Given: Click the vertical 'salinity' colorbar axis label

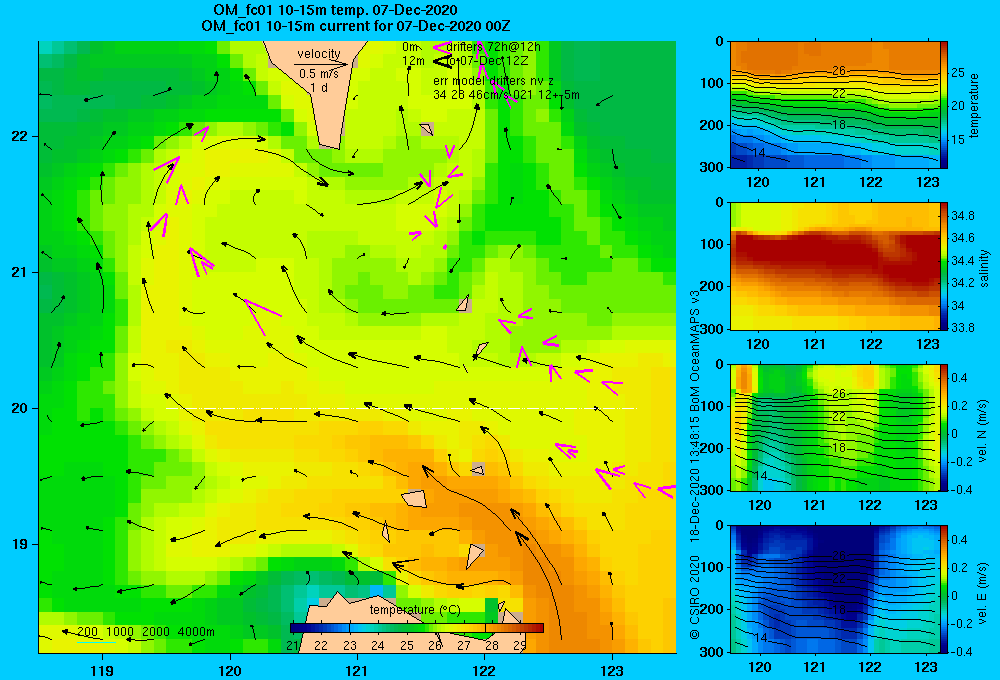Looking at the screenshot, I should [x=984, y=268].
